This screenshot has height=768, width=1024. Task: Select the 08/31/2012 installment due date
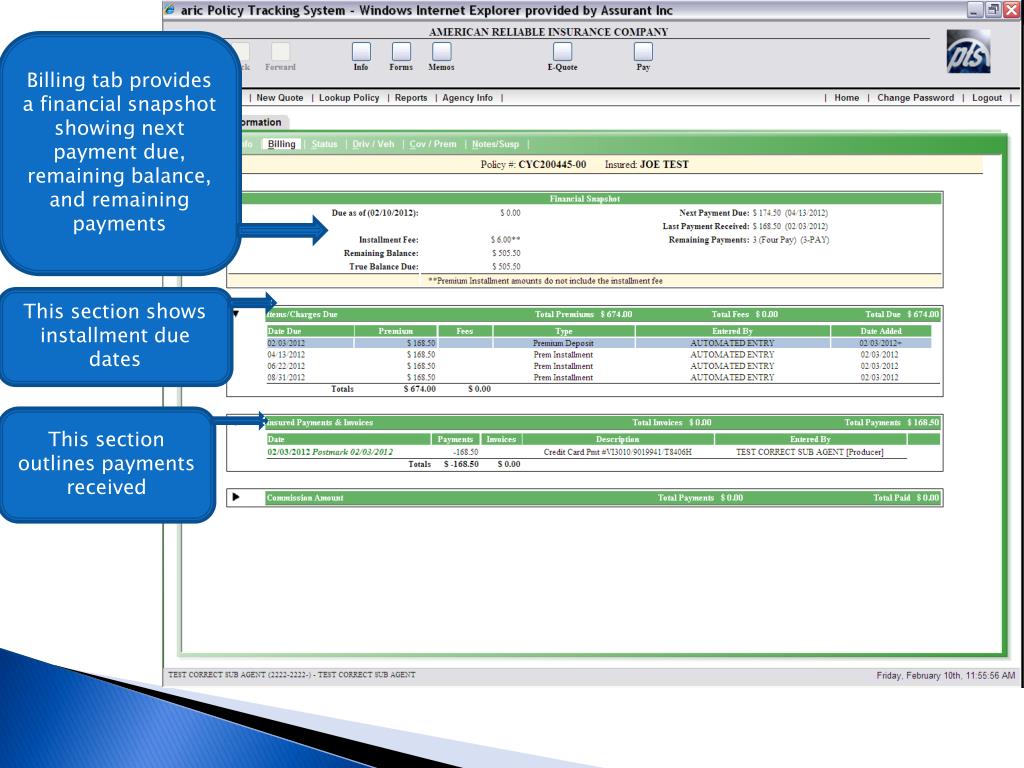(x=286, y=377)
